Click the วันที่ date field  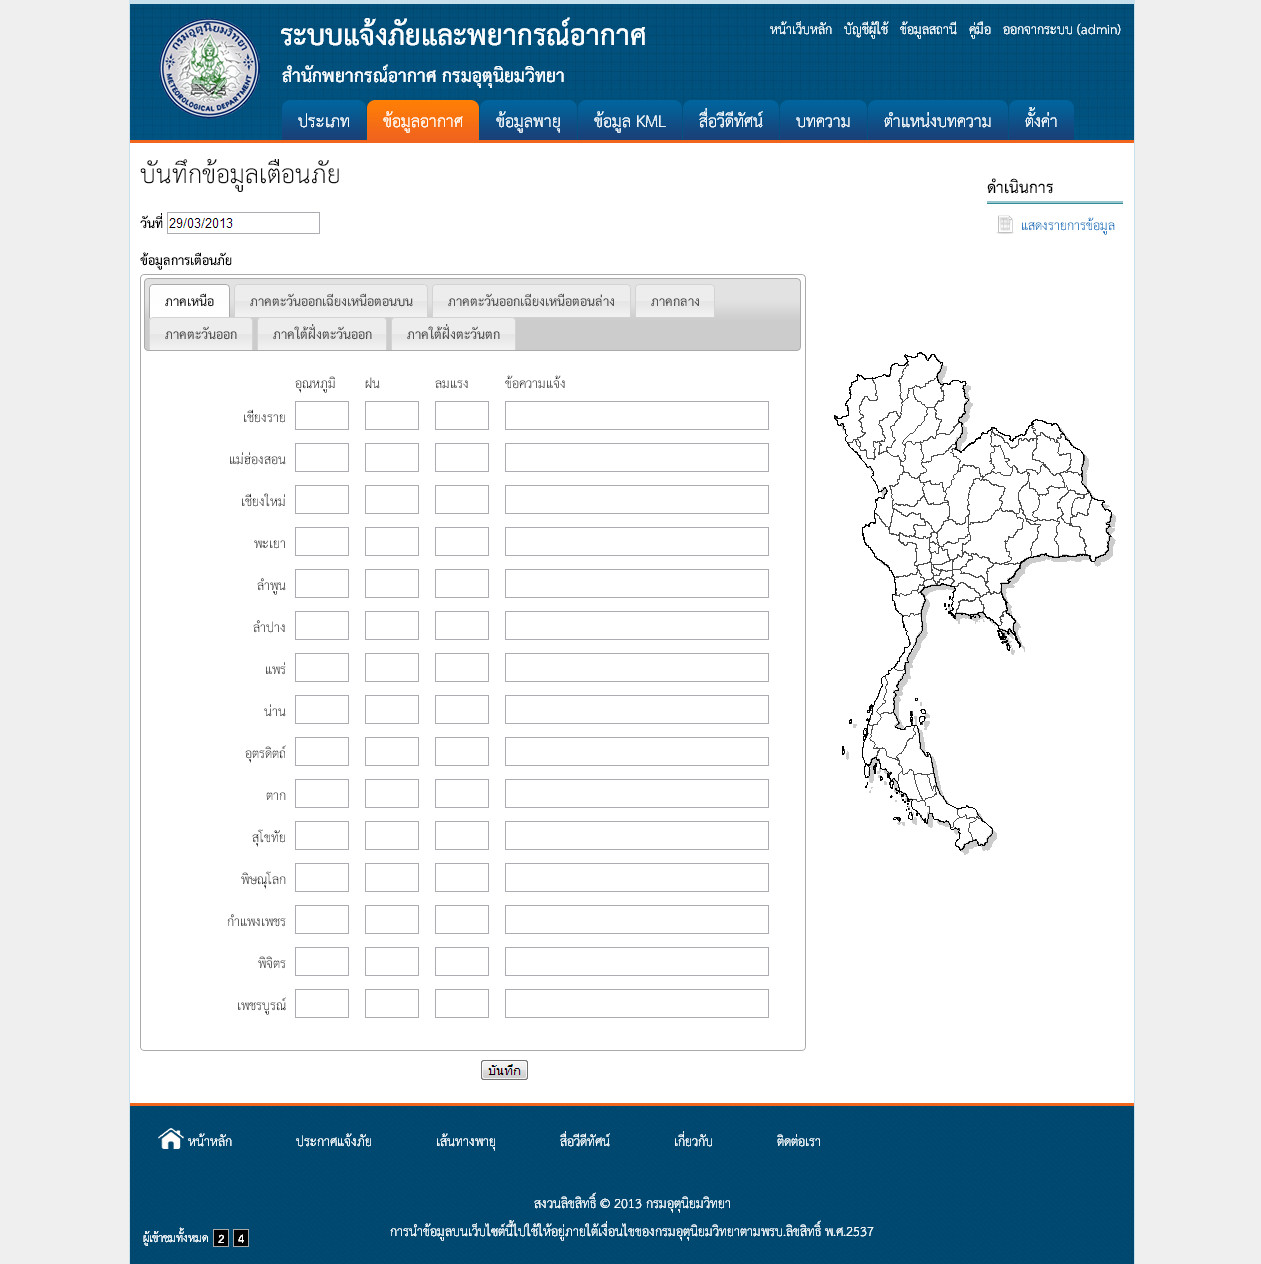[243, 223]
